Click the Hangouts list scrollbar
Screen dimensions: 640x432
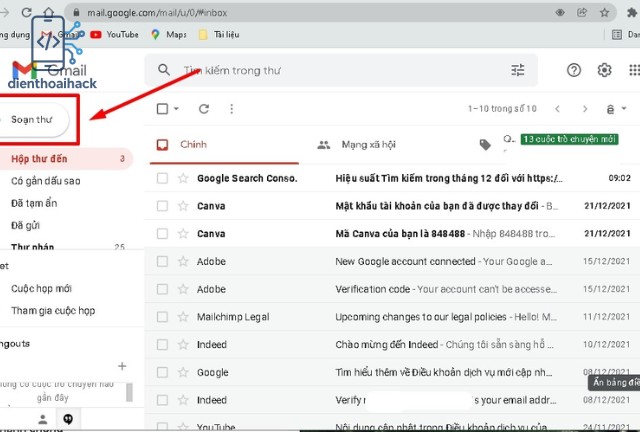129,392
